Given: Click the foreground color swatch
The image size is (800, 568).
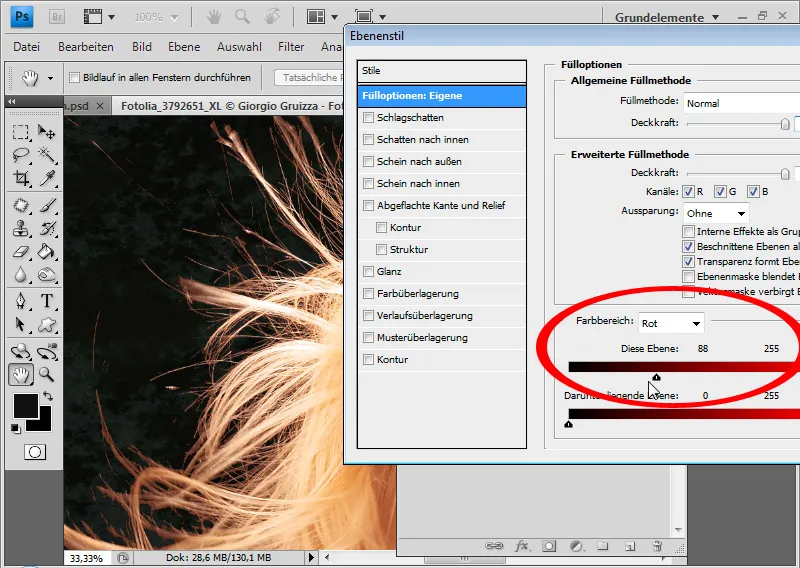Looking at the screenshot, I should (x=26, y=406).
